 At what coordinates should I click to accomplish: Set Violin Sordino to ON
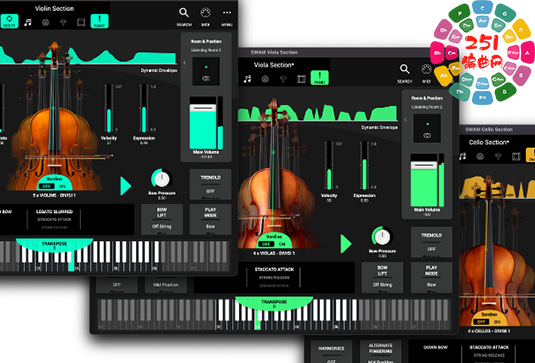62,186
